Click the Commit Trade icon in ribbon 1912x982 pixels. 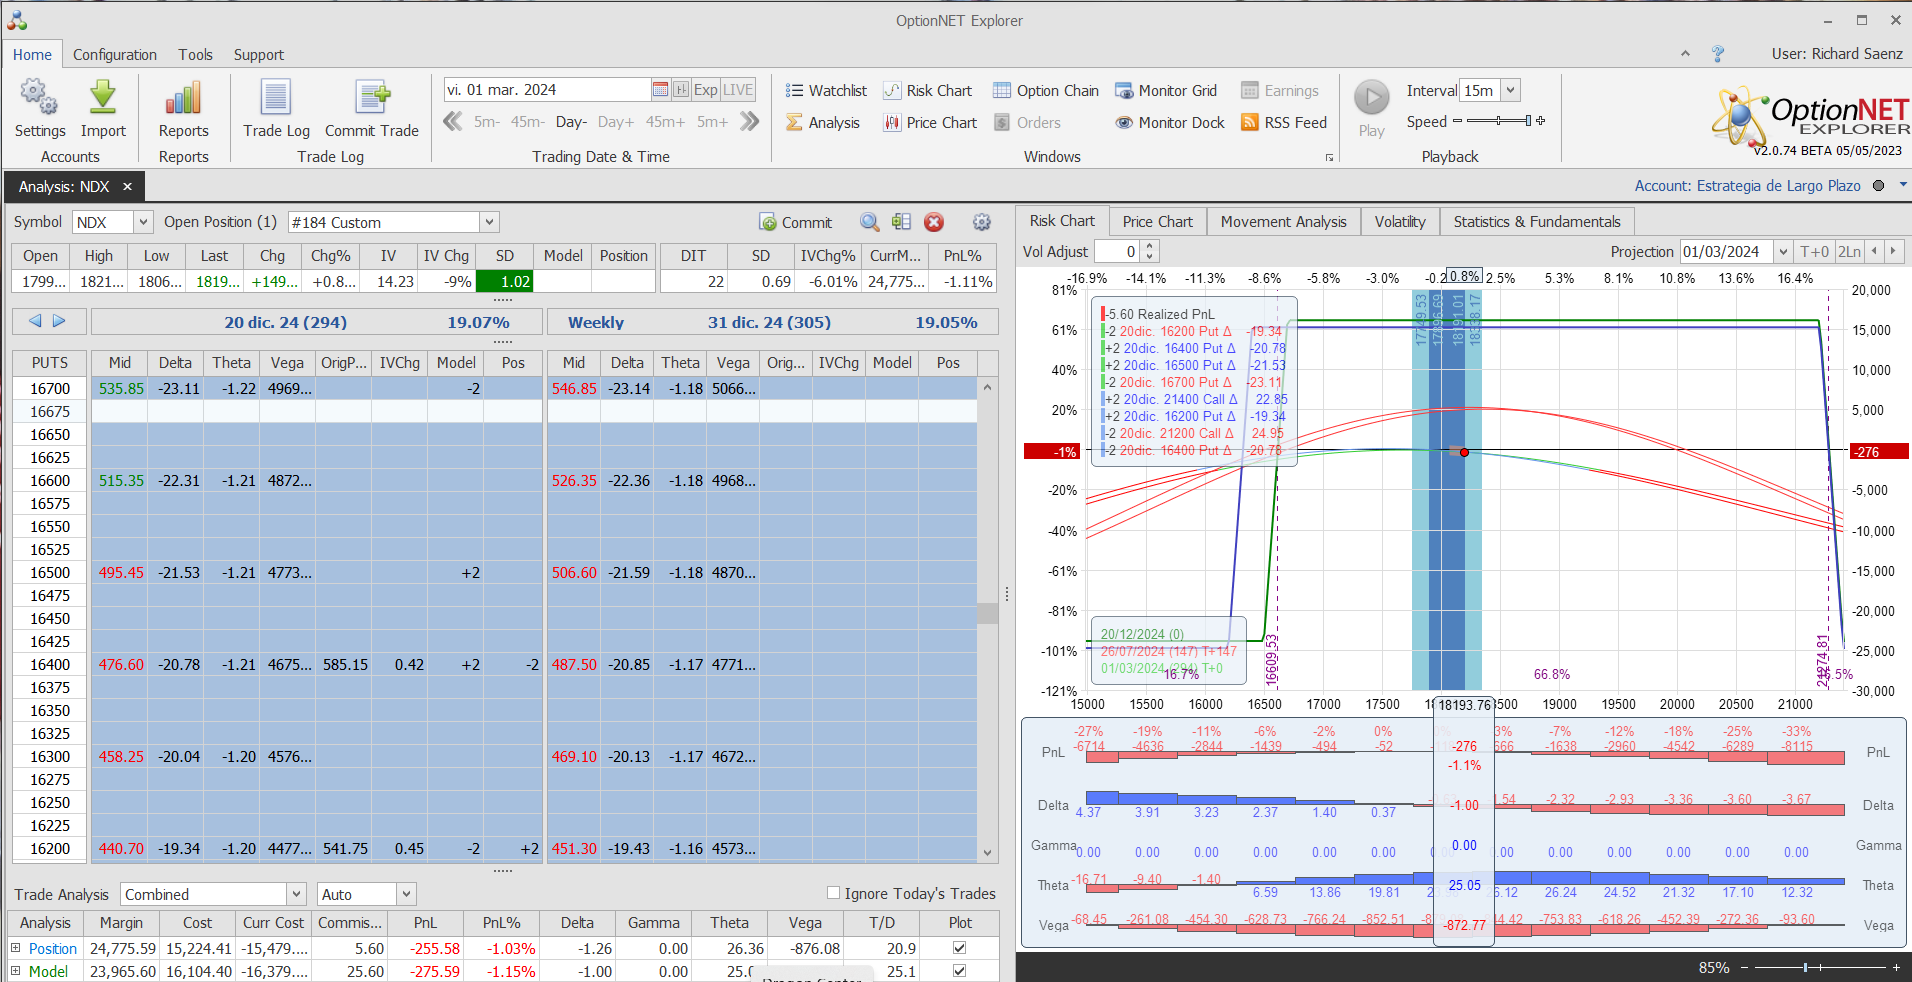pyautogui.click(x=372, y=98)
